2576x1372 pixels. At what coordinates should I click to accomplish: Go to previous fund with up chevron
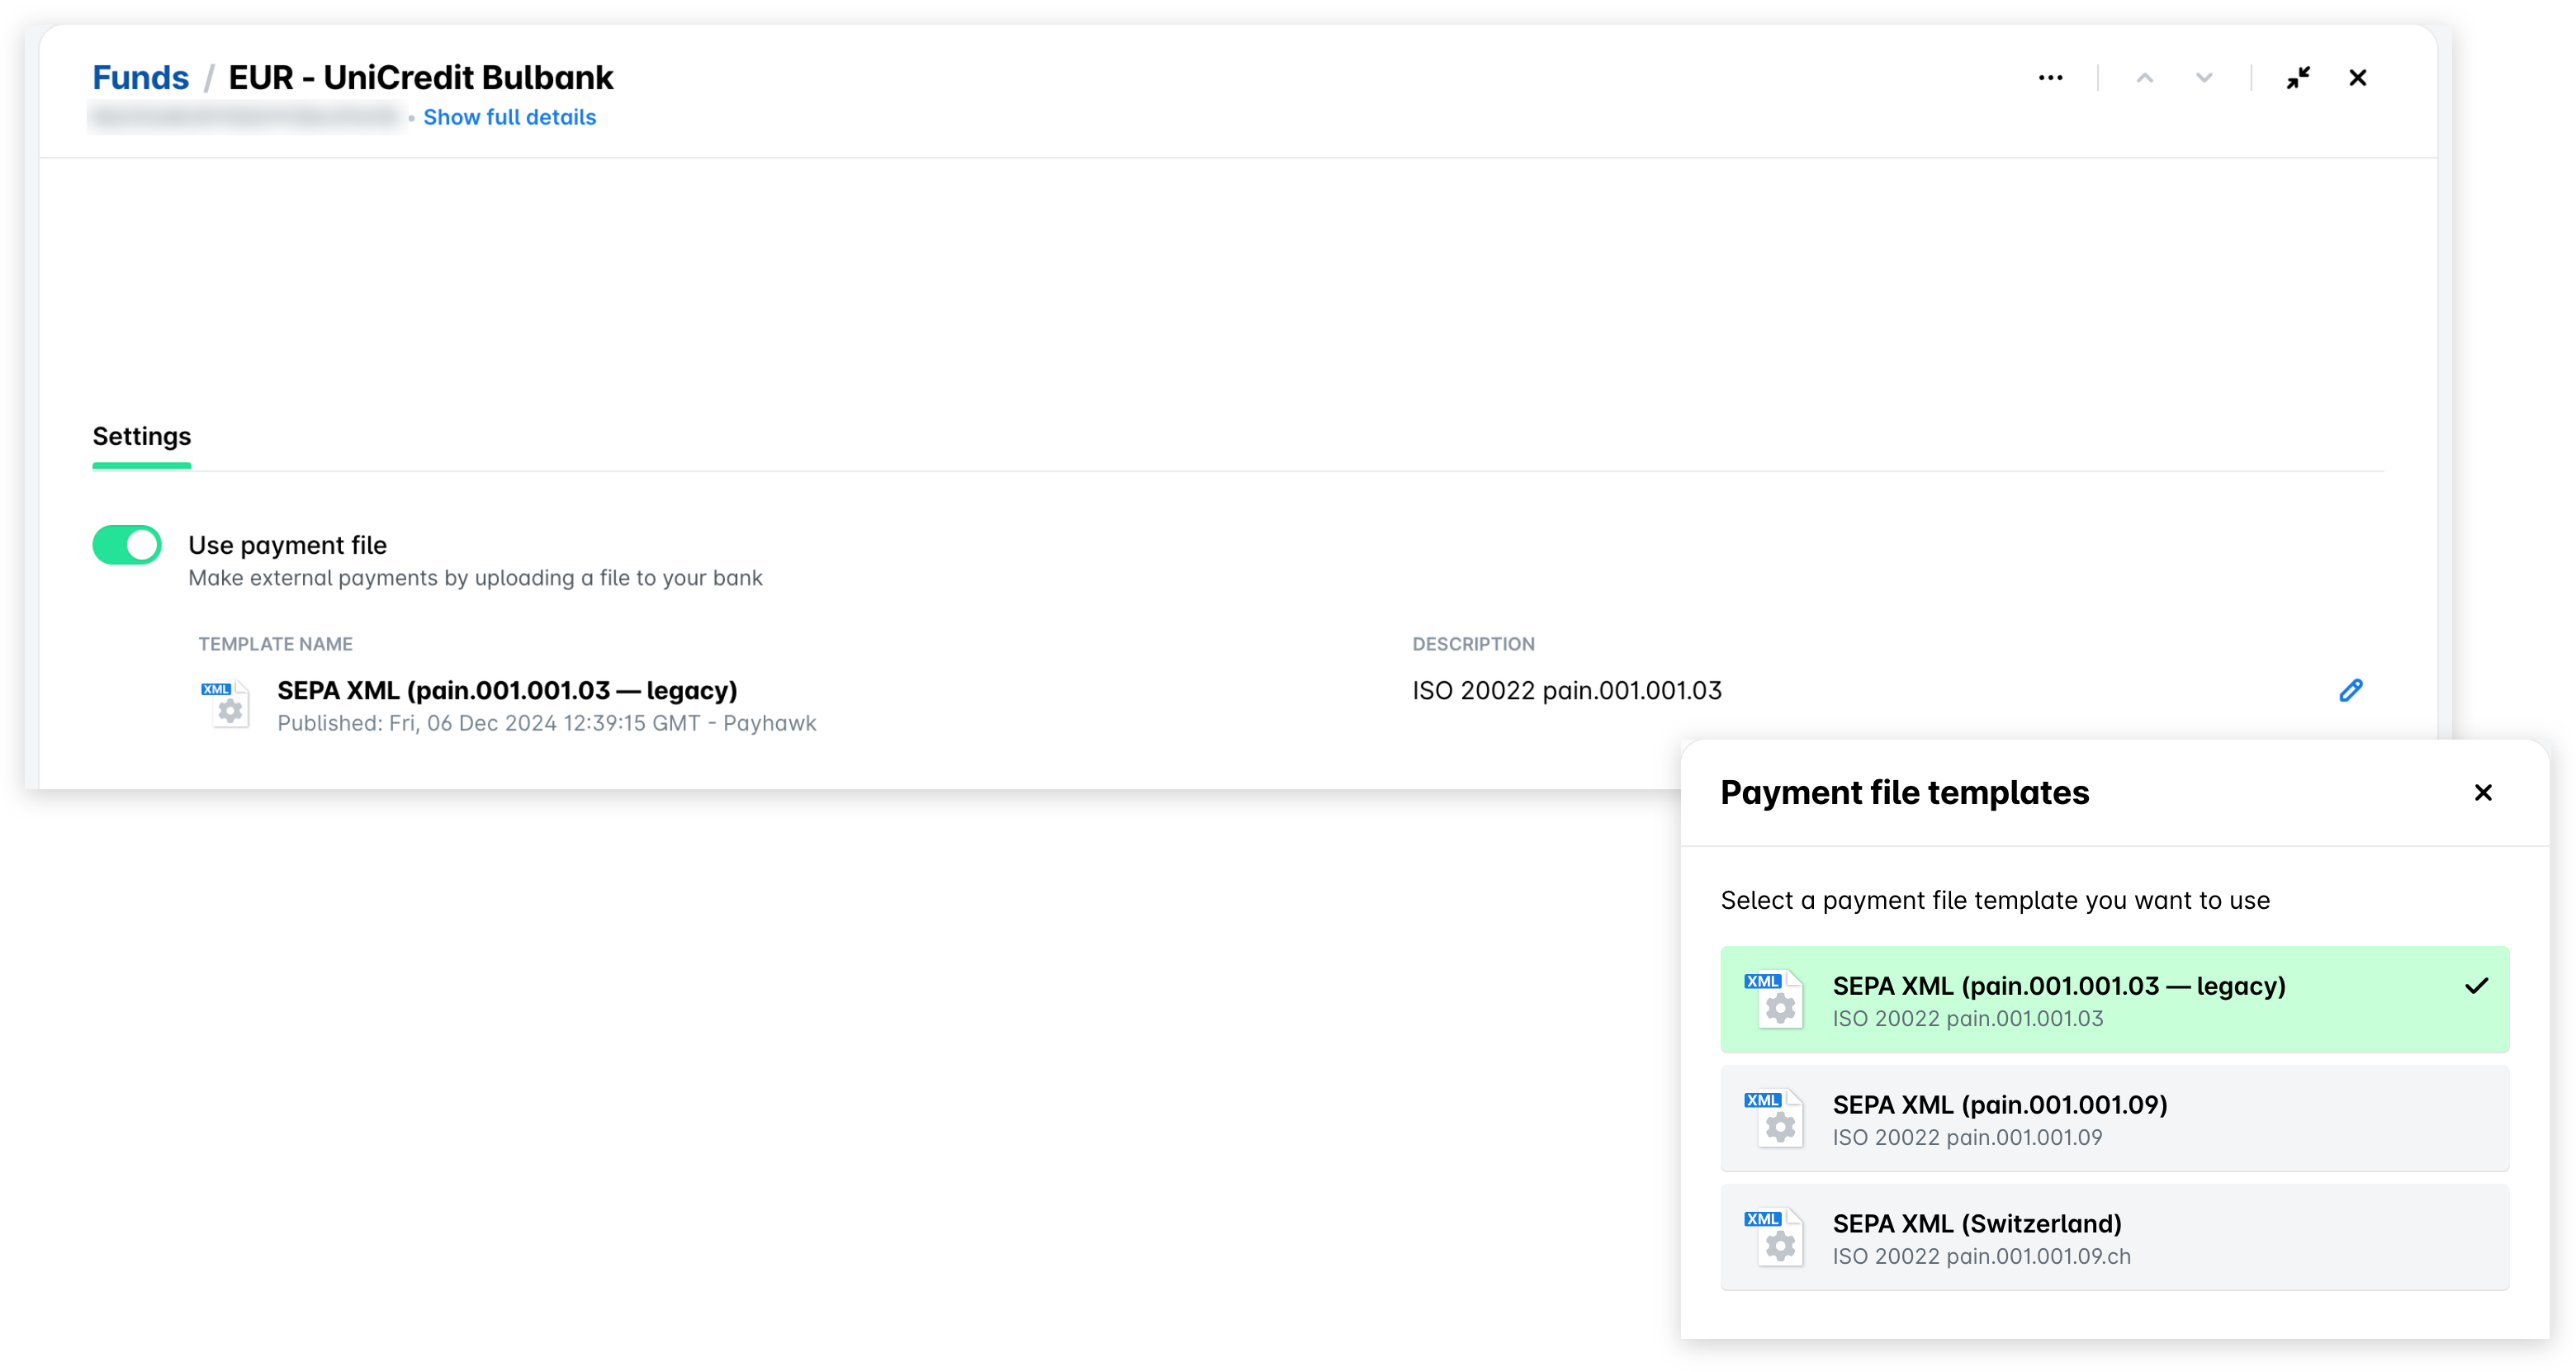tap(2144, 78)
